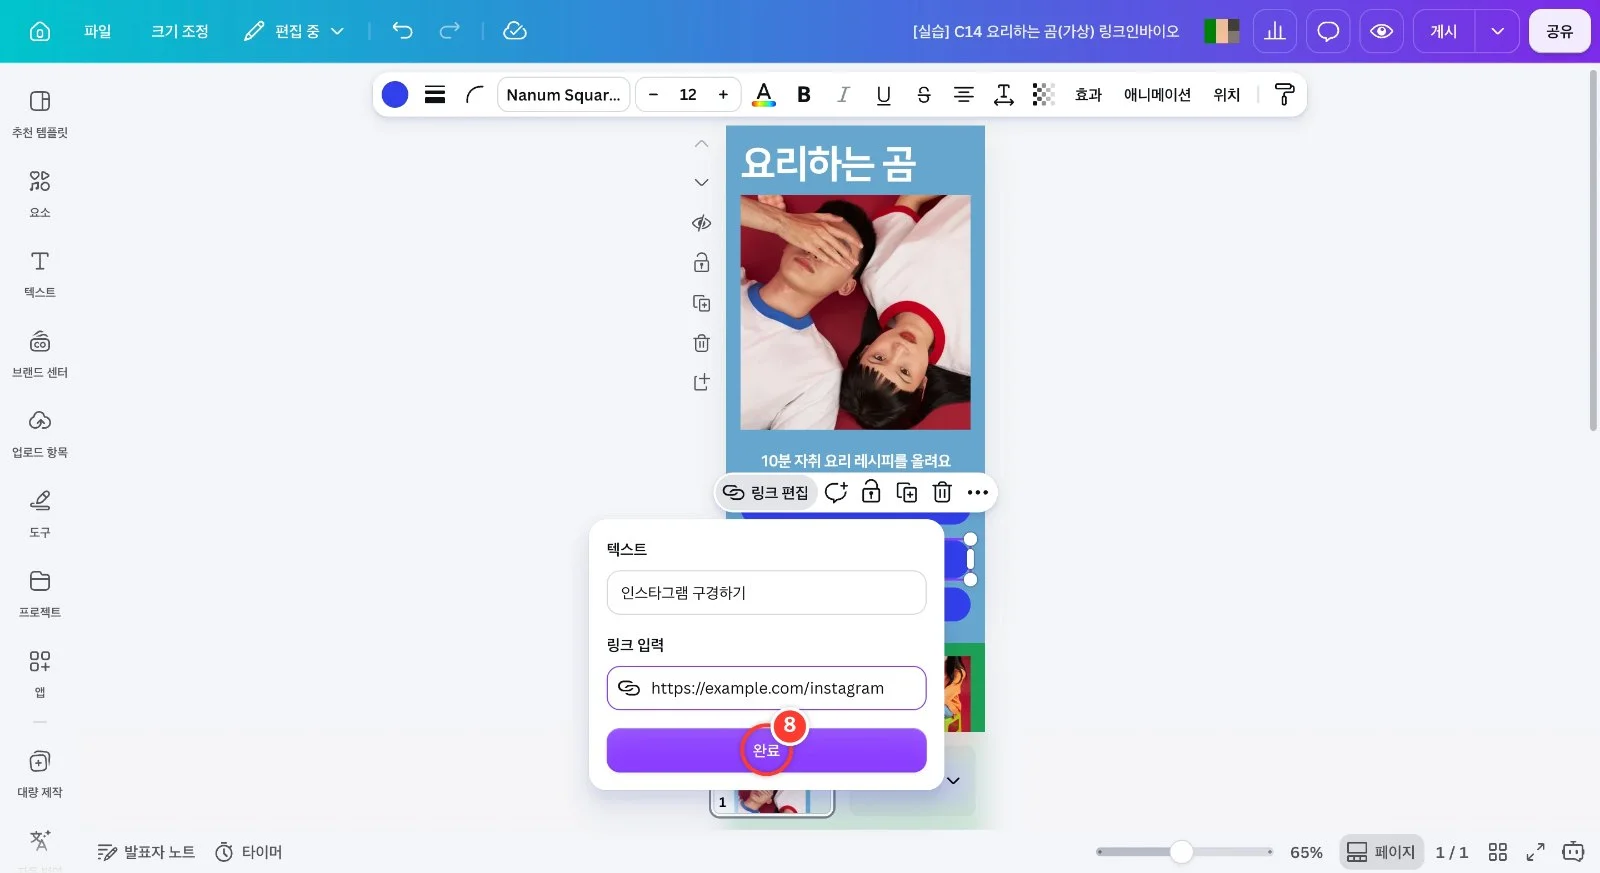Expand the editing mode (편집 중) dropdown
This screenshot has width=1600, height=873.
point(294,31)
